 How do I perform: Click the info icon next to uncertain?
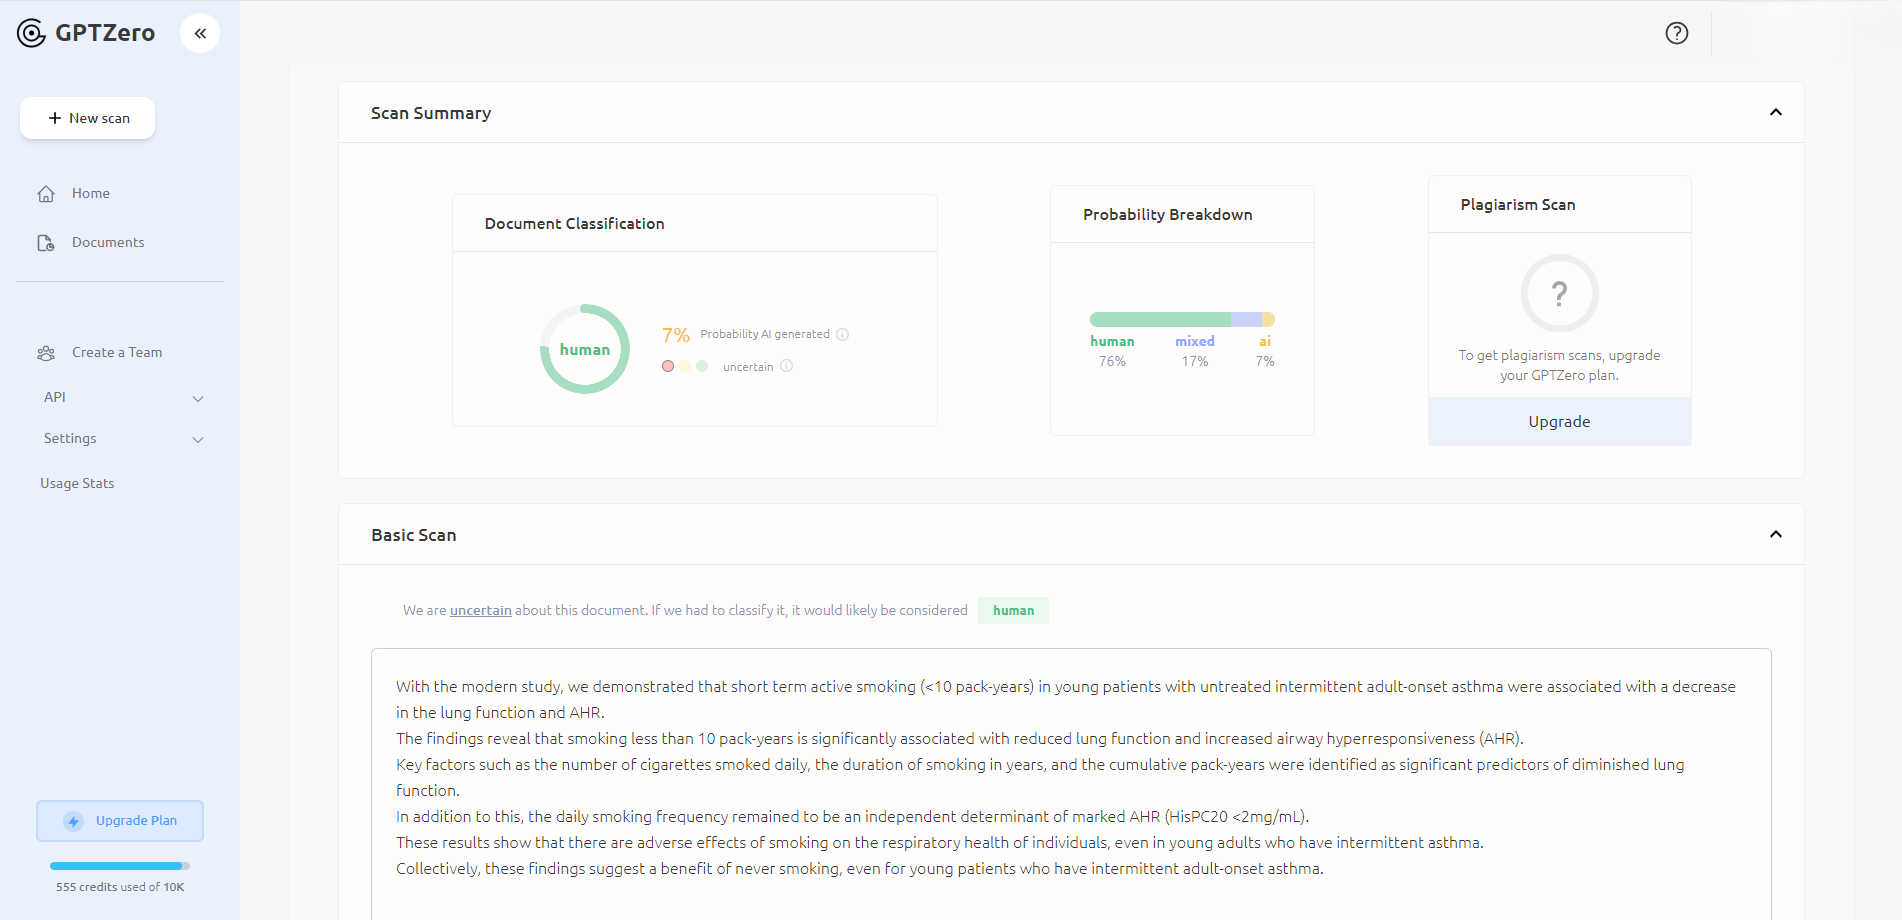point(787,366)
